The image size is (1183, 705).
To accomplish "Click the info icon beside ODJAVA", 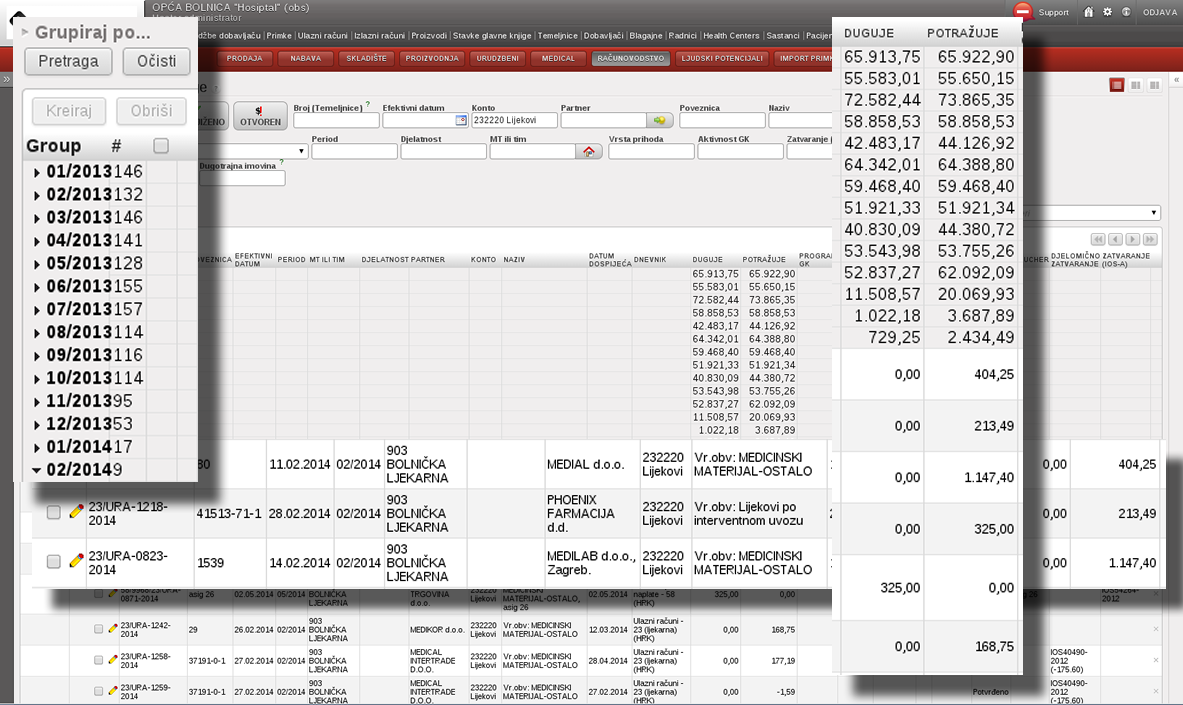I will 1126,12.
